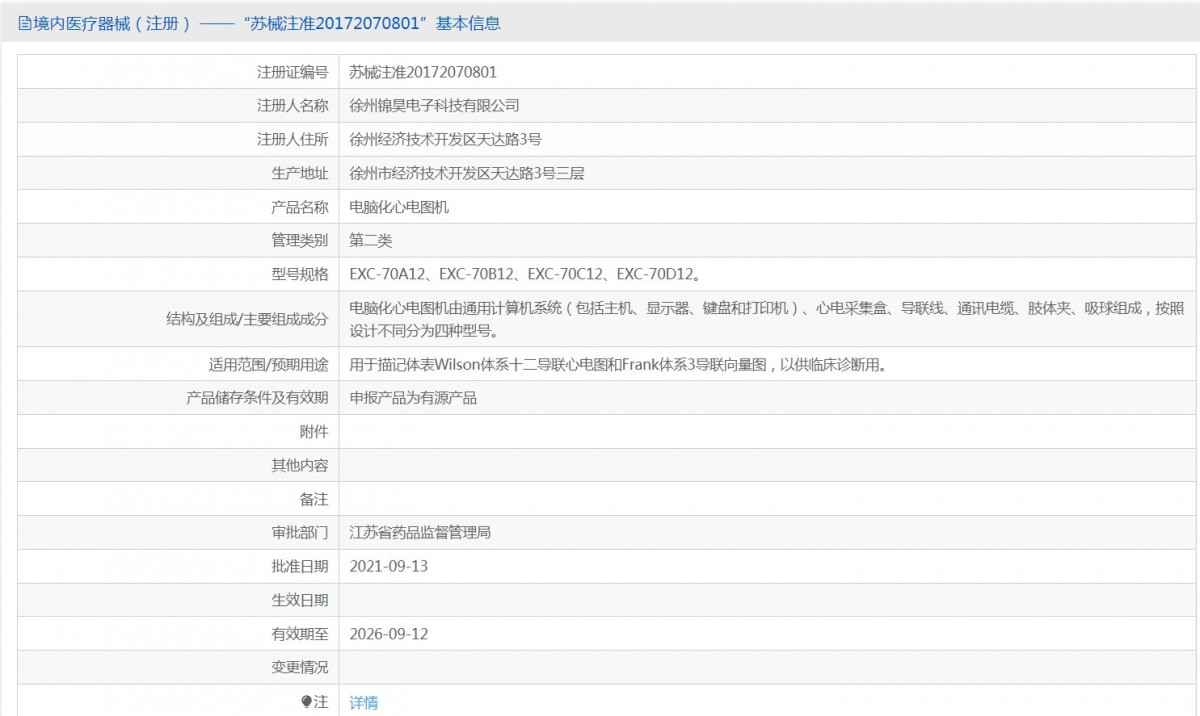Click the 产品储存条件及有效期 label
Screen dimensions: 1200x716
coord(257,398)
